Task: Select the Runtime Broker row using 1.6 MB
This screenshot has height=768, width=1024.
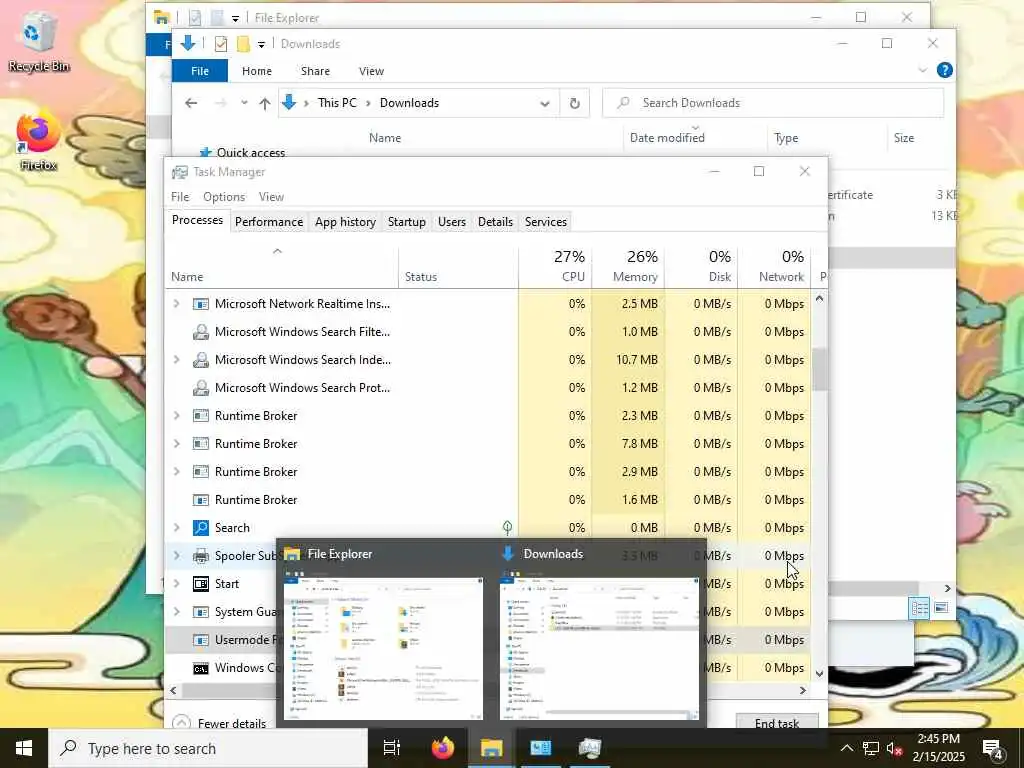Action: click(x=488, y=500)
